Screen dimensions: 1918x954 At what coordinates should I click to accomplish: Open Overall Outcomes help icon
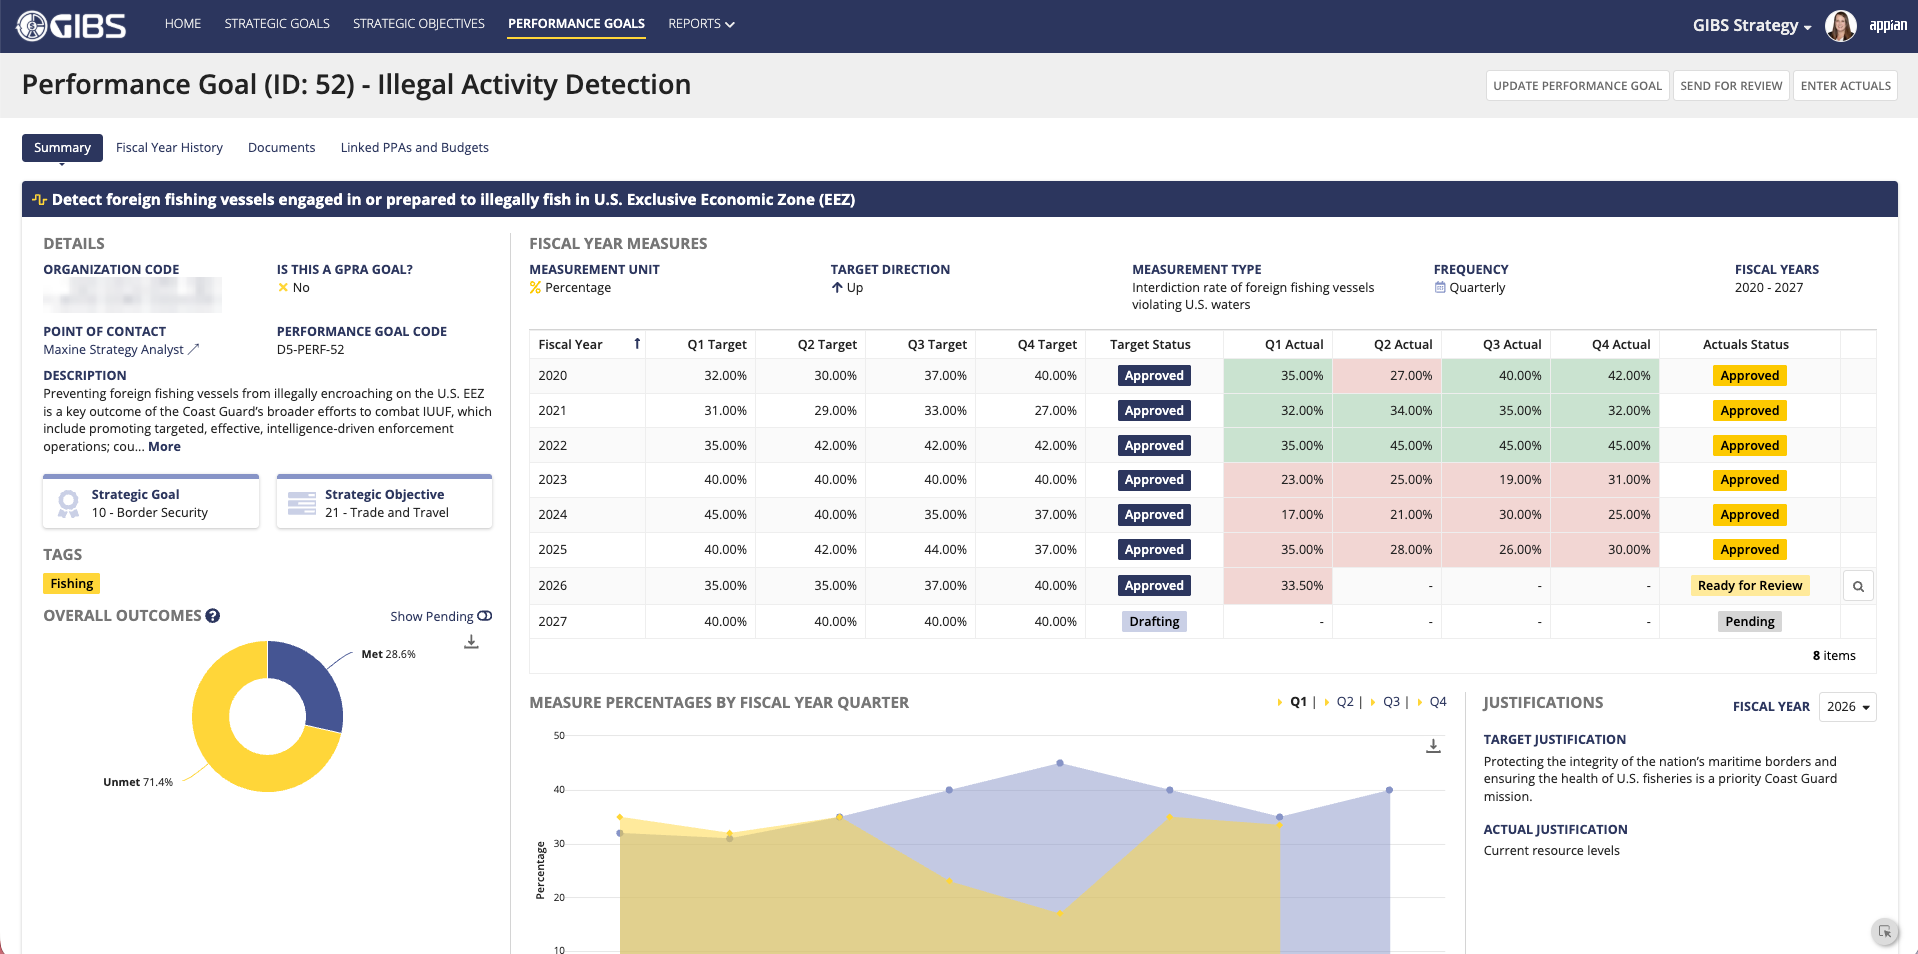pyautogui.click(x=213, y=616)
